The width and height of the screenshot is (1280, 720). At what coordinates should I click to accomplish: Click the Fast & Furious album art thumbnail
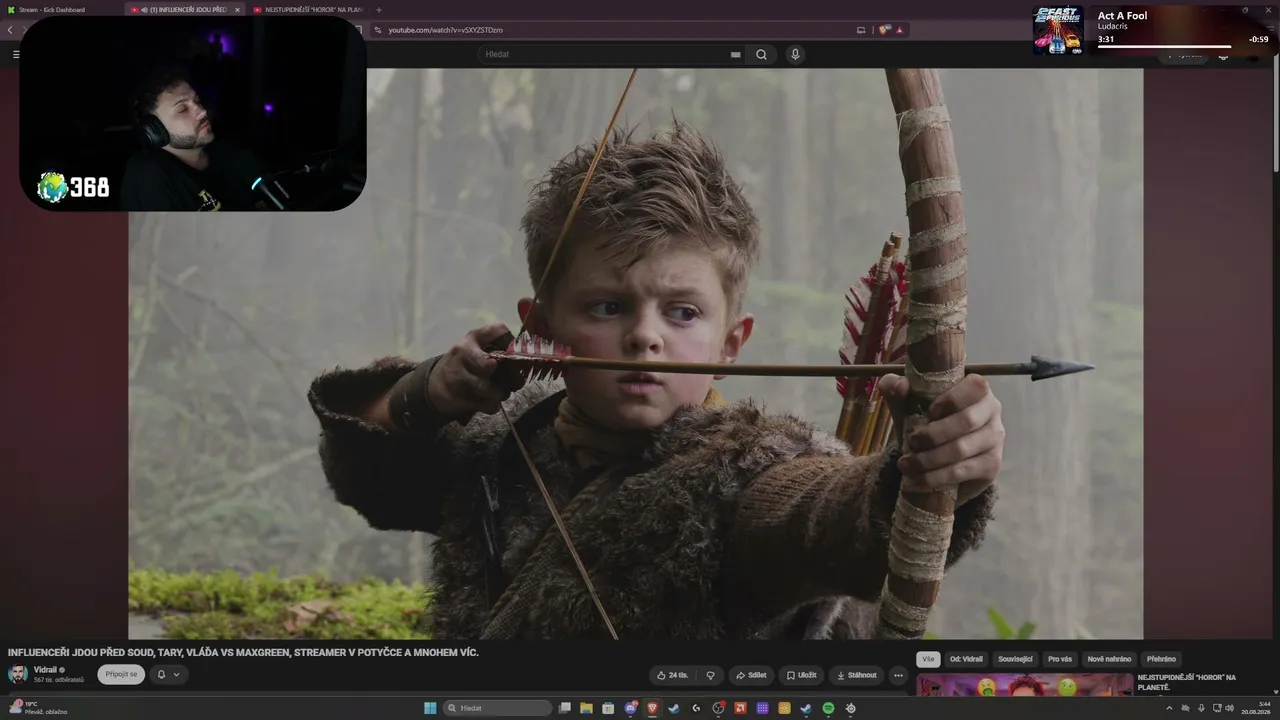click(1058, 30)
